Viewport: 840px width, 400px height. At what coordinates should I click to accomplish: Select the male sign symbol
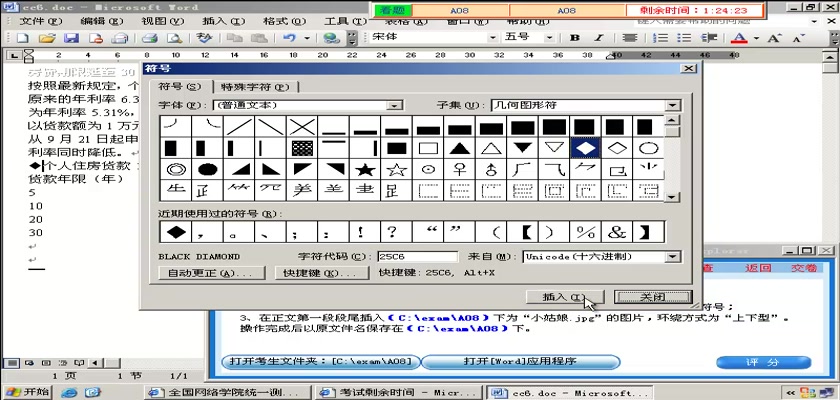[491, 170]
